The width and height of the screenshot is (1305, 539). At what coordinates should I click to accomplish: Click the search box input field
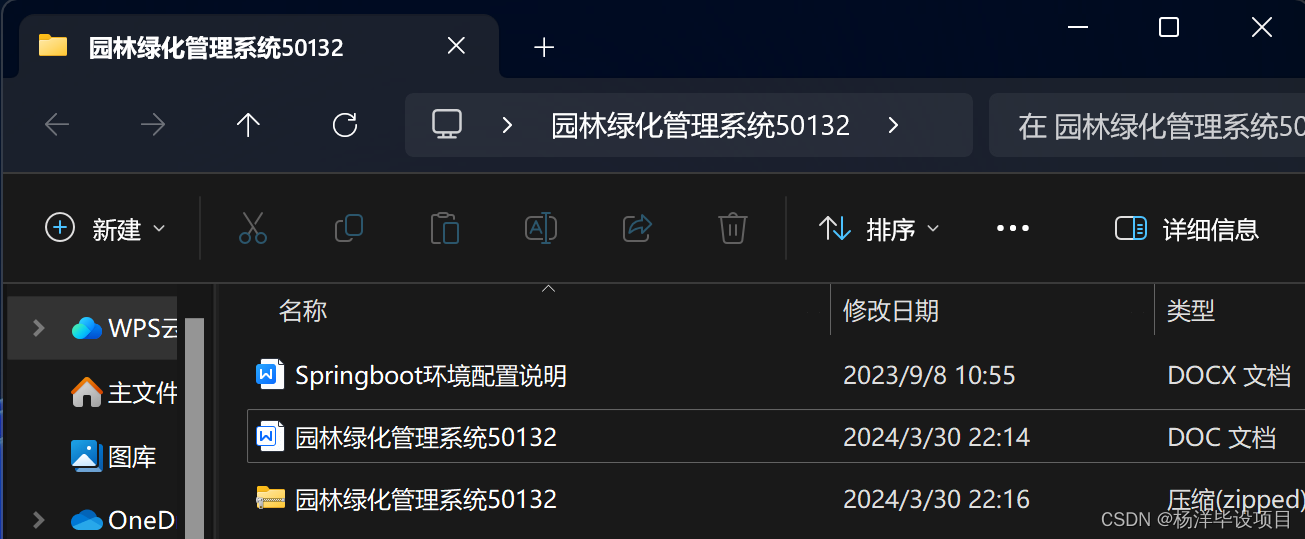click(x=1146, y=125)
